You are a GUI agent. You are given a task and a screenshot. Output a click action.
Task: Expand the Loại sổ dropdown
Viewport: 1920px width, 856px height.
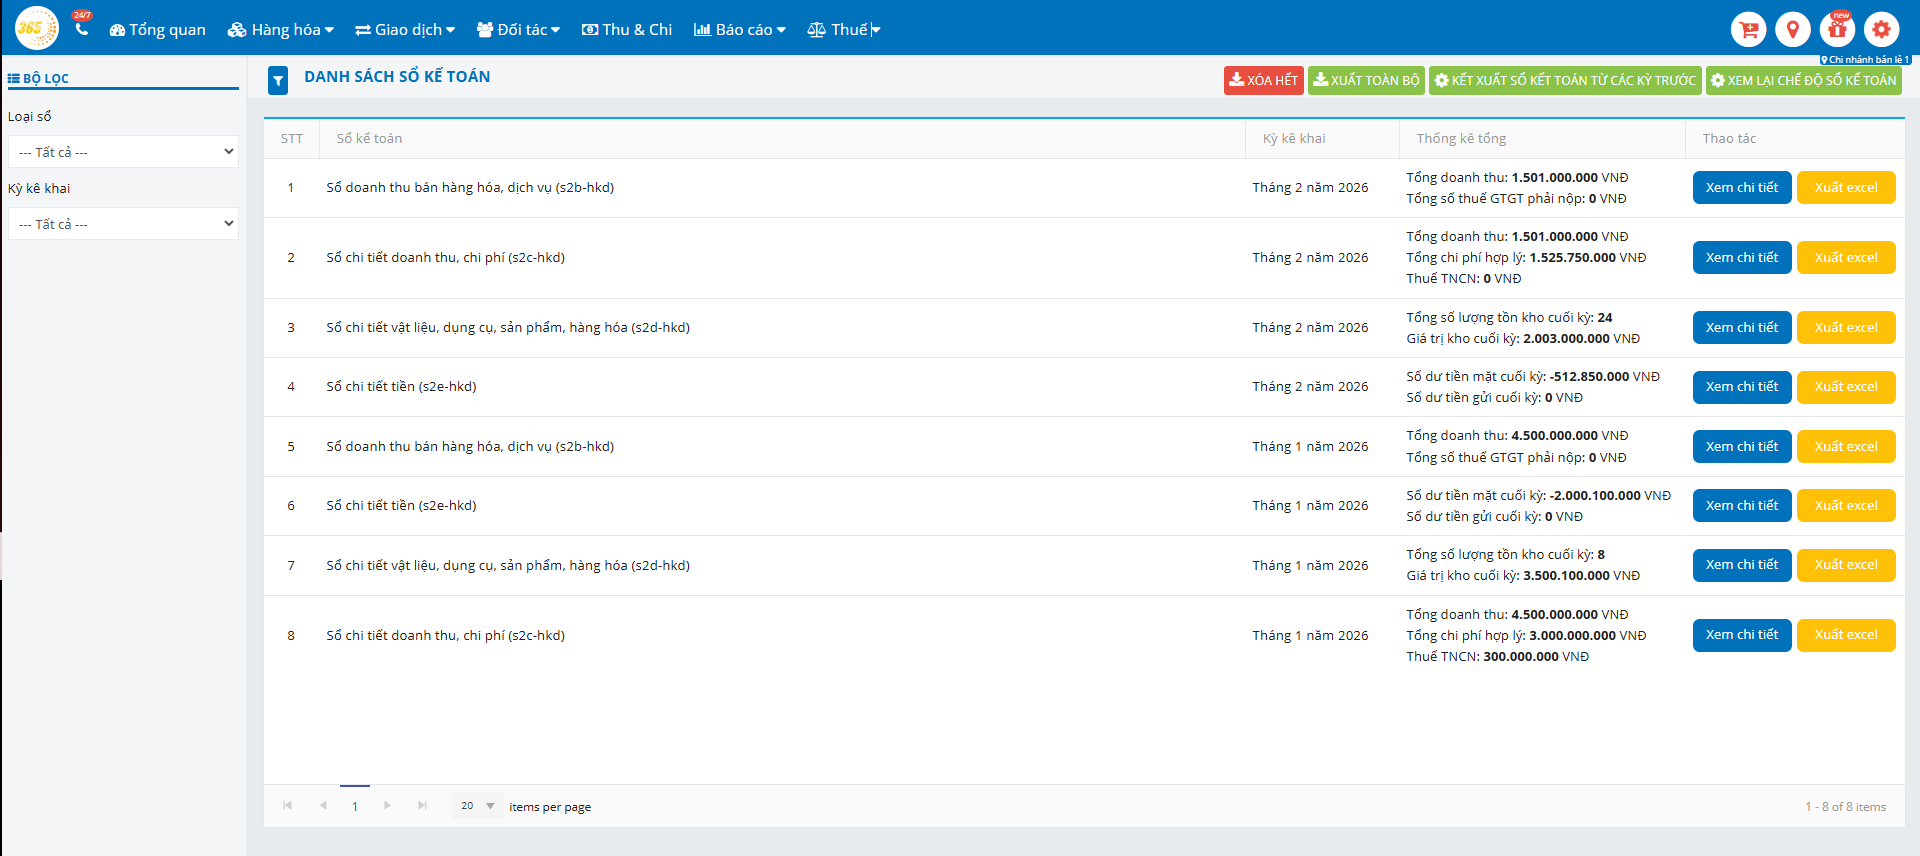pos(123,152)
